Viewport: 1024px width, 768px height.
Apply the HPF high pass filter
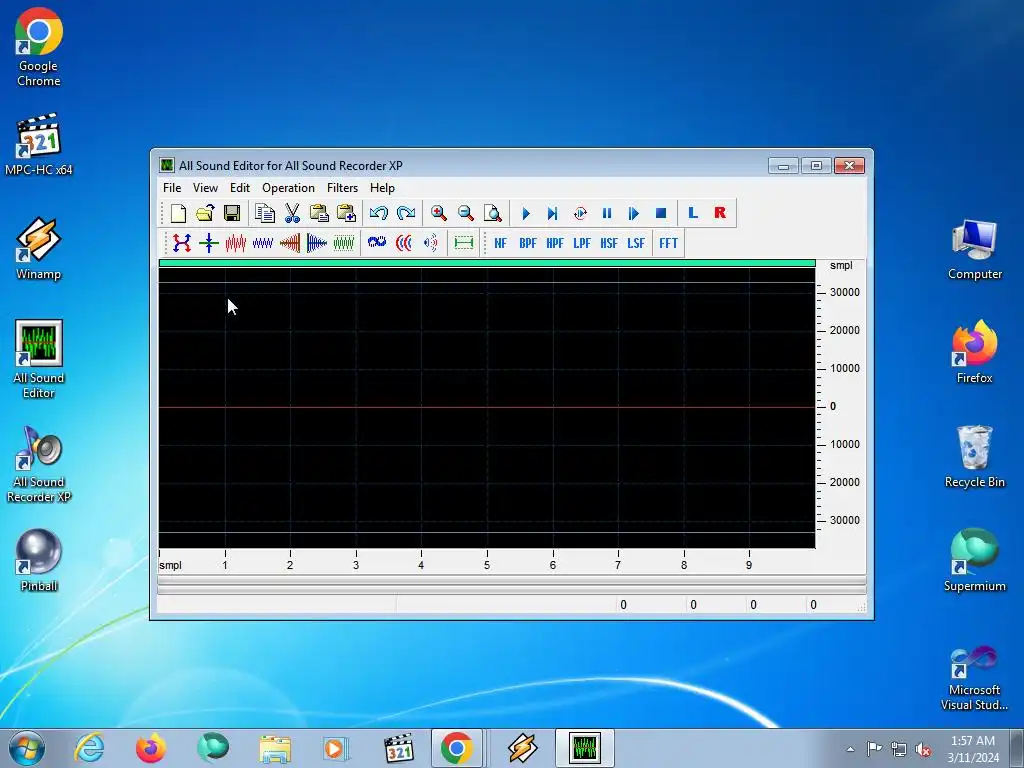pyautogui.click(x=554, y=243)
